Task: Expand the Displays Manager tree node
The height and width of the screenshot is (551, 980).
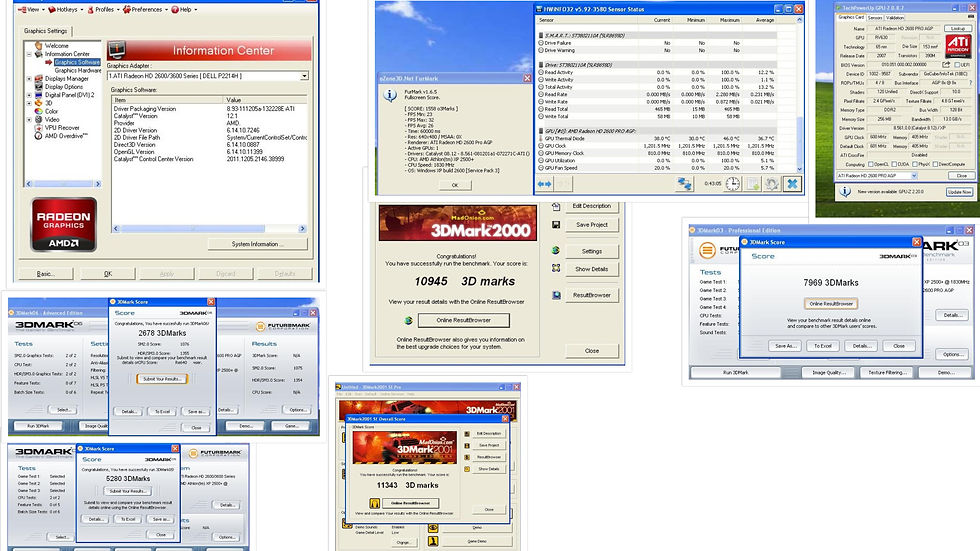Action: pyautogui.click(x=29, y=79)
